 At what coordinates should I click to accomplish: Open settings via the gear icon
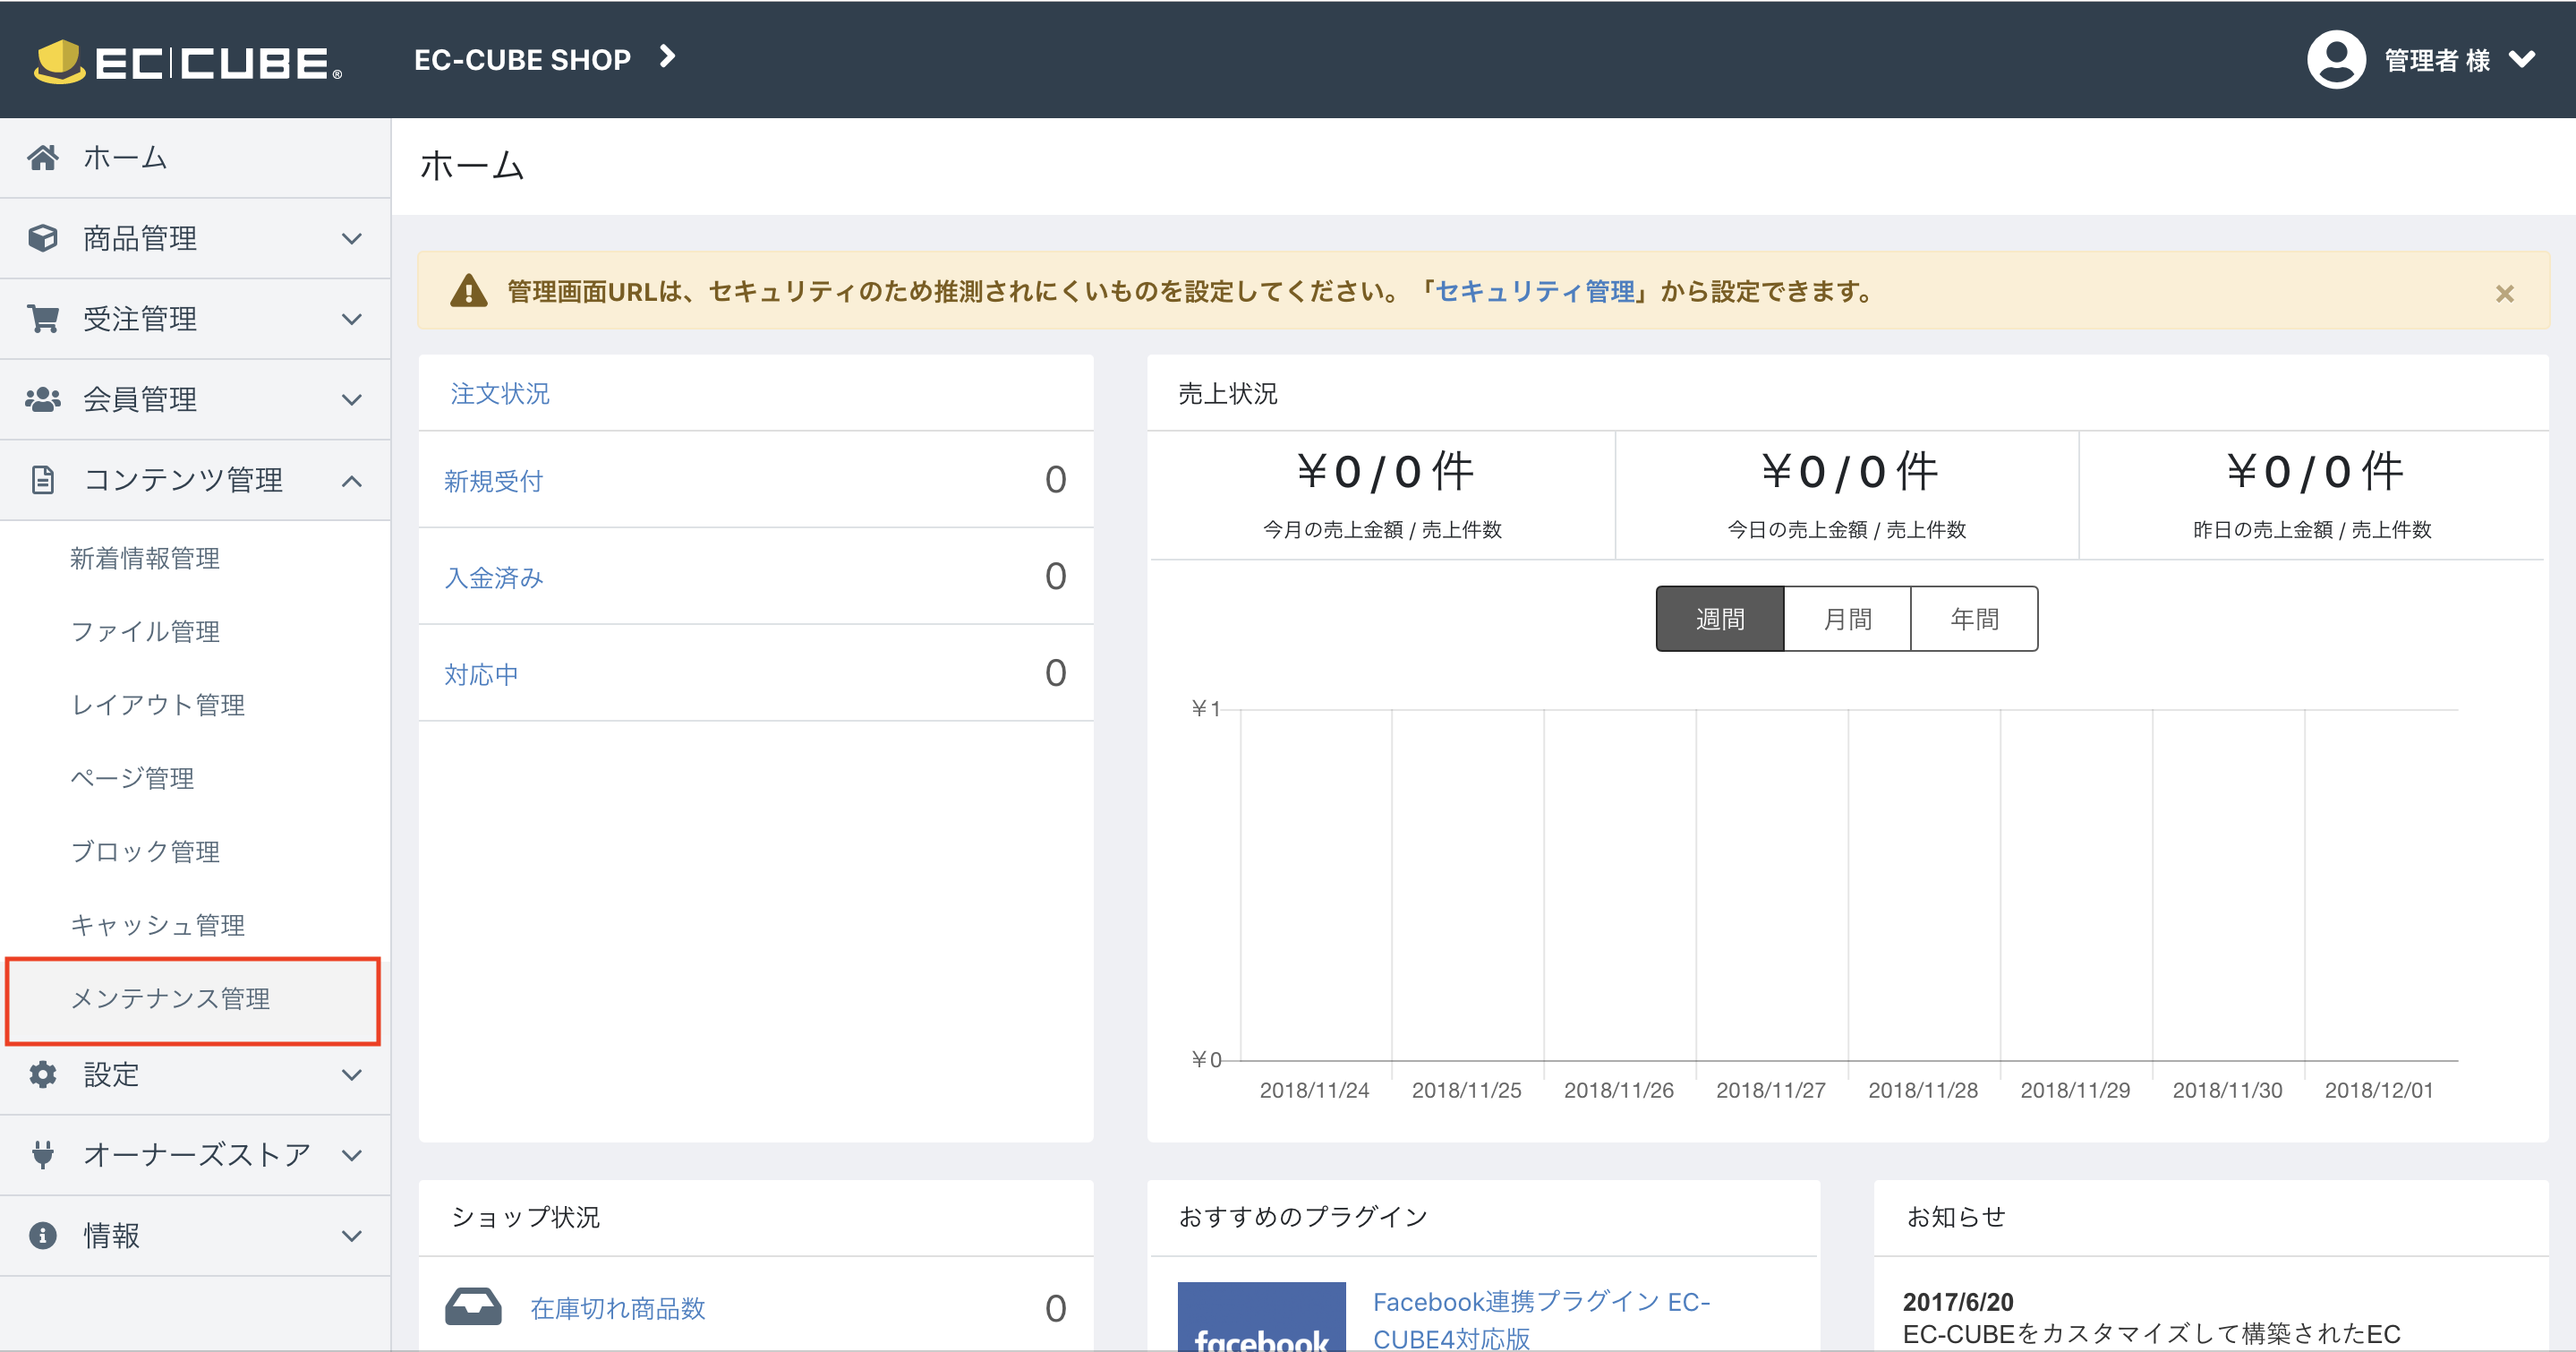coord(42,1074)
